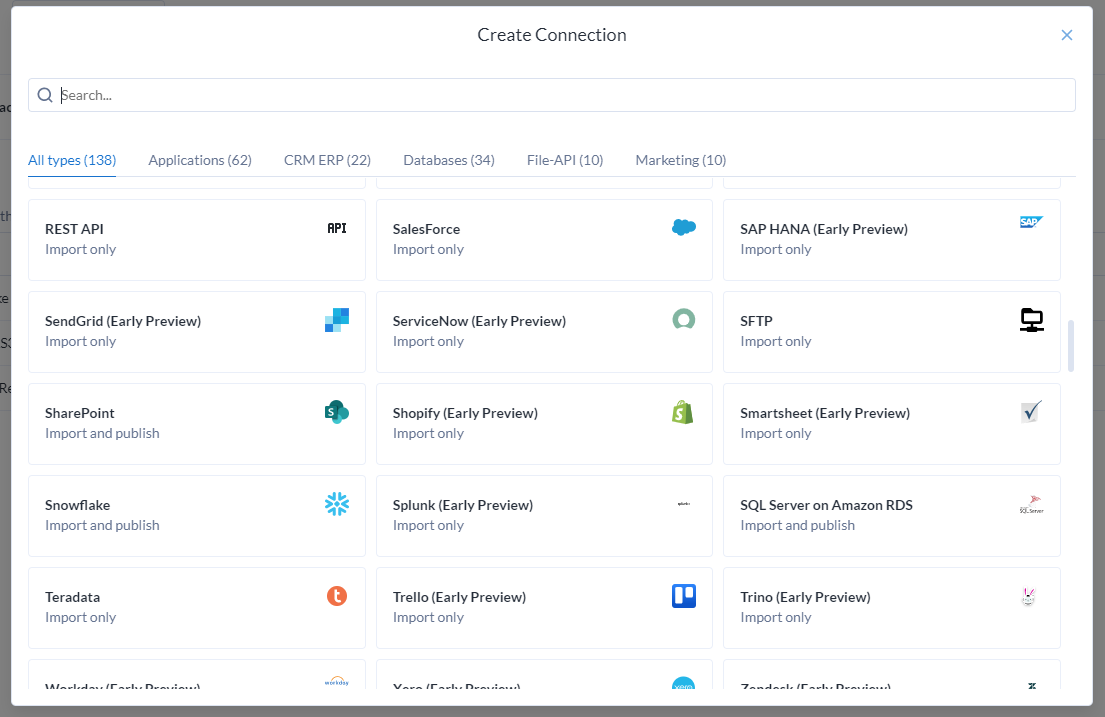Click the connector list scrollbar
The image size is (1105, 717).
coord(1072,345)
